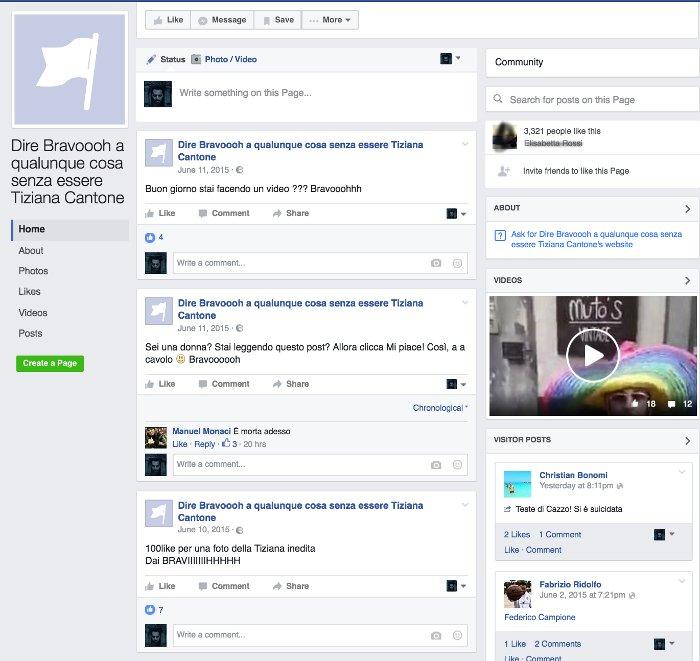The image size is (700, 661).
Task: Change Chronological comment sort order
Action: point(440,408)
